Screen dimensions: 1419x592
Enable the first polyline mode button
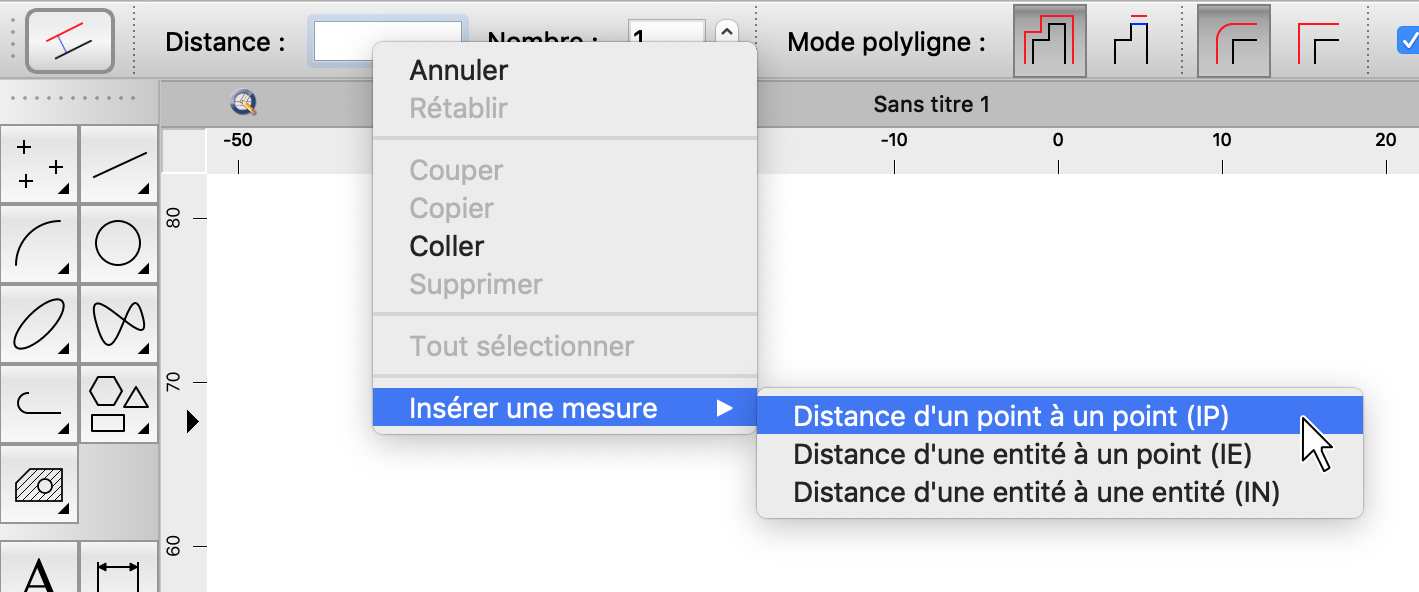pos(1049,41)
